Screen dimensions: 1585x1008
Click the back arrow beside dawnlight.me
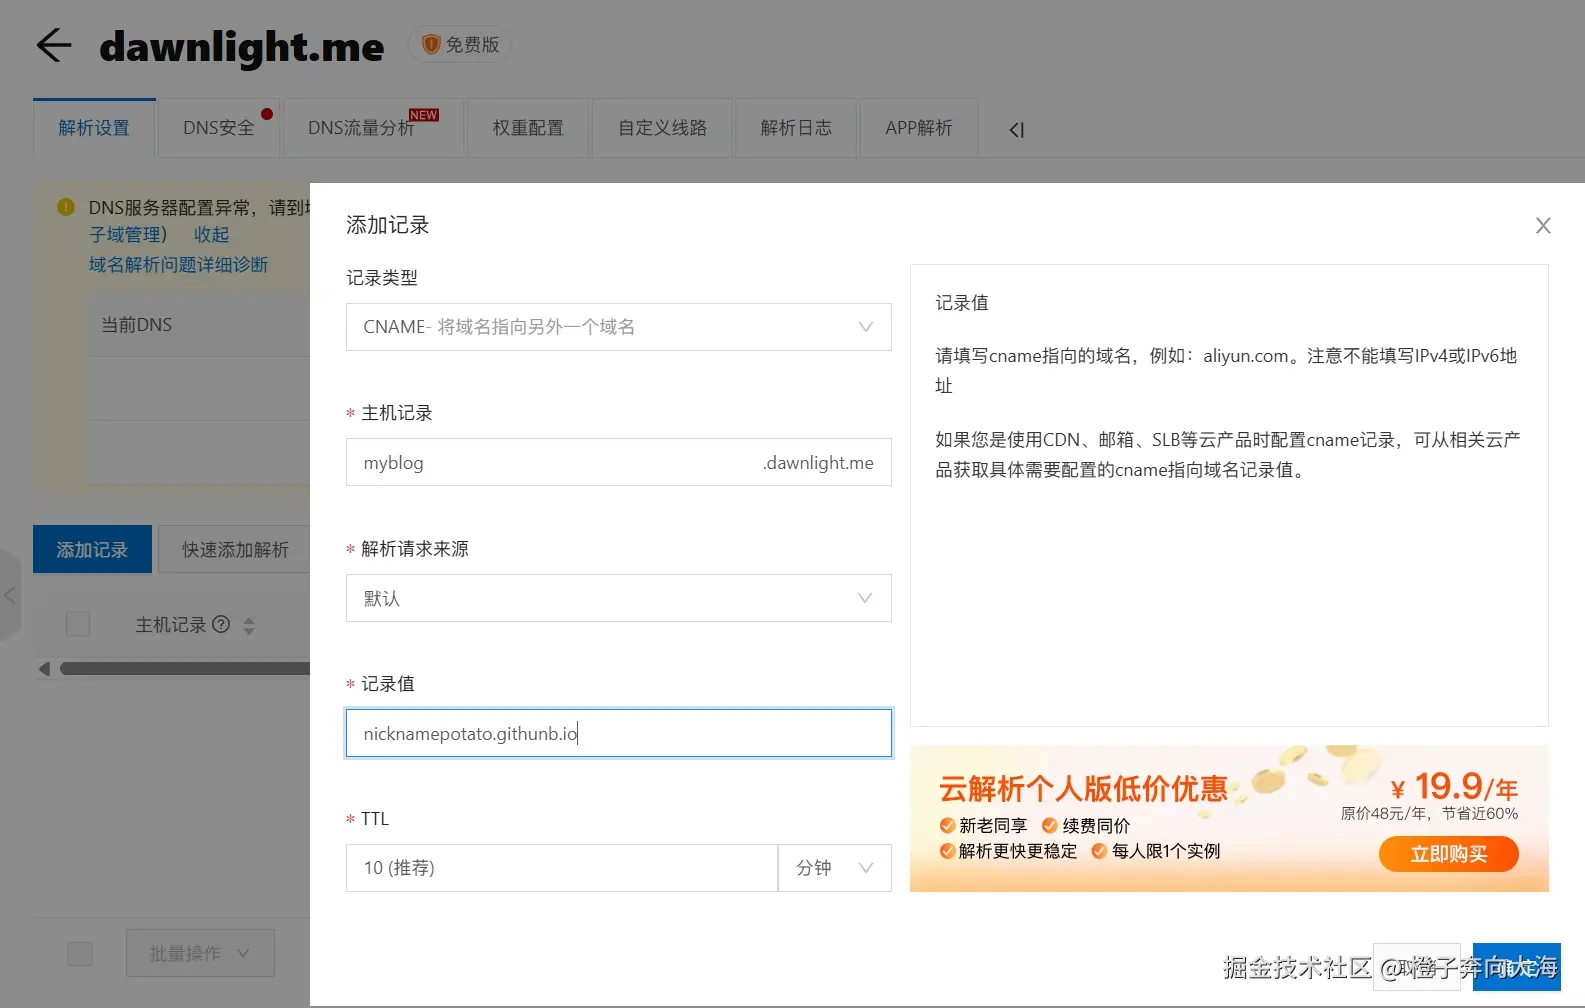54,46
